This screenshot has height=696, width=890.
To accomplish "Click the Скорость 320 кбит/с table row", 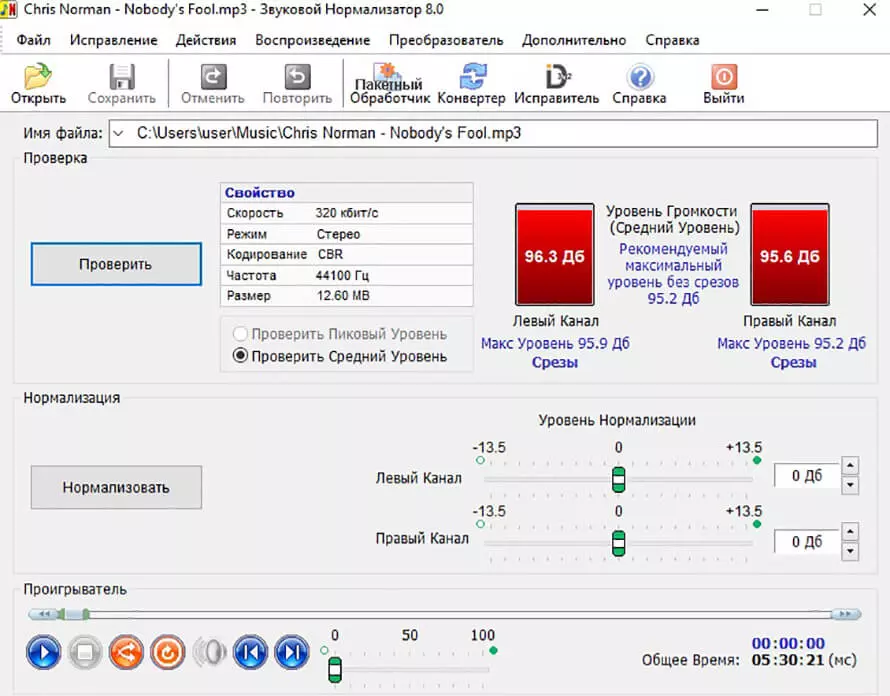I will pyautogui.click(x=347, y=213).
